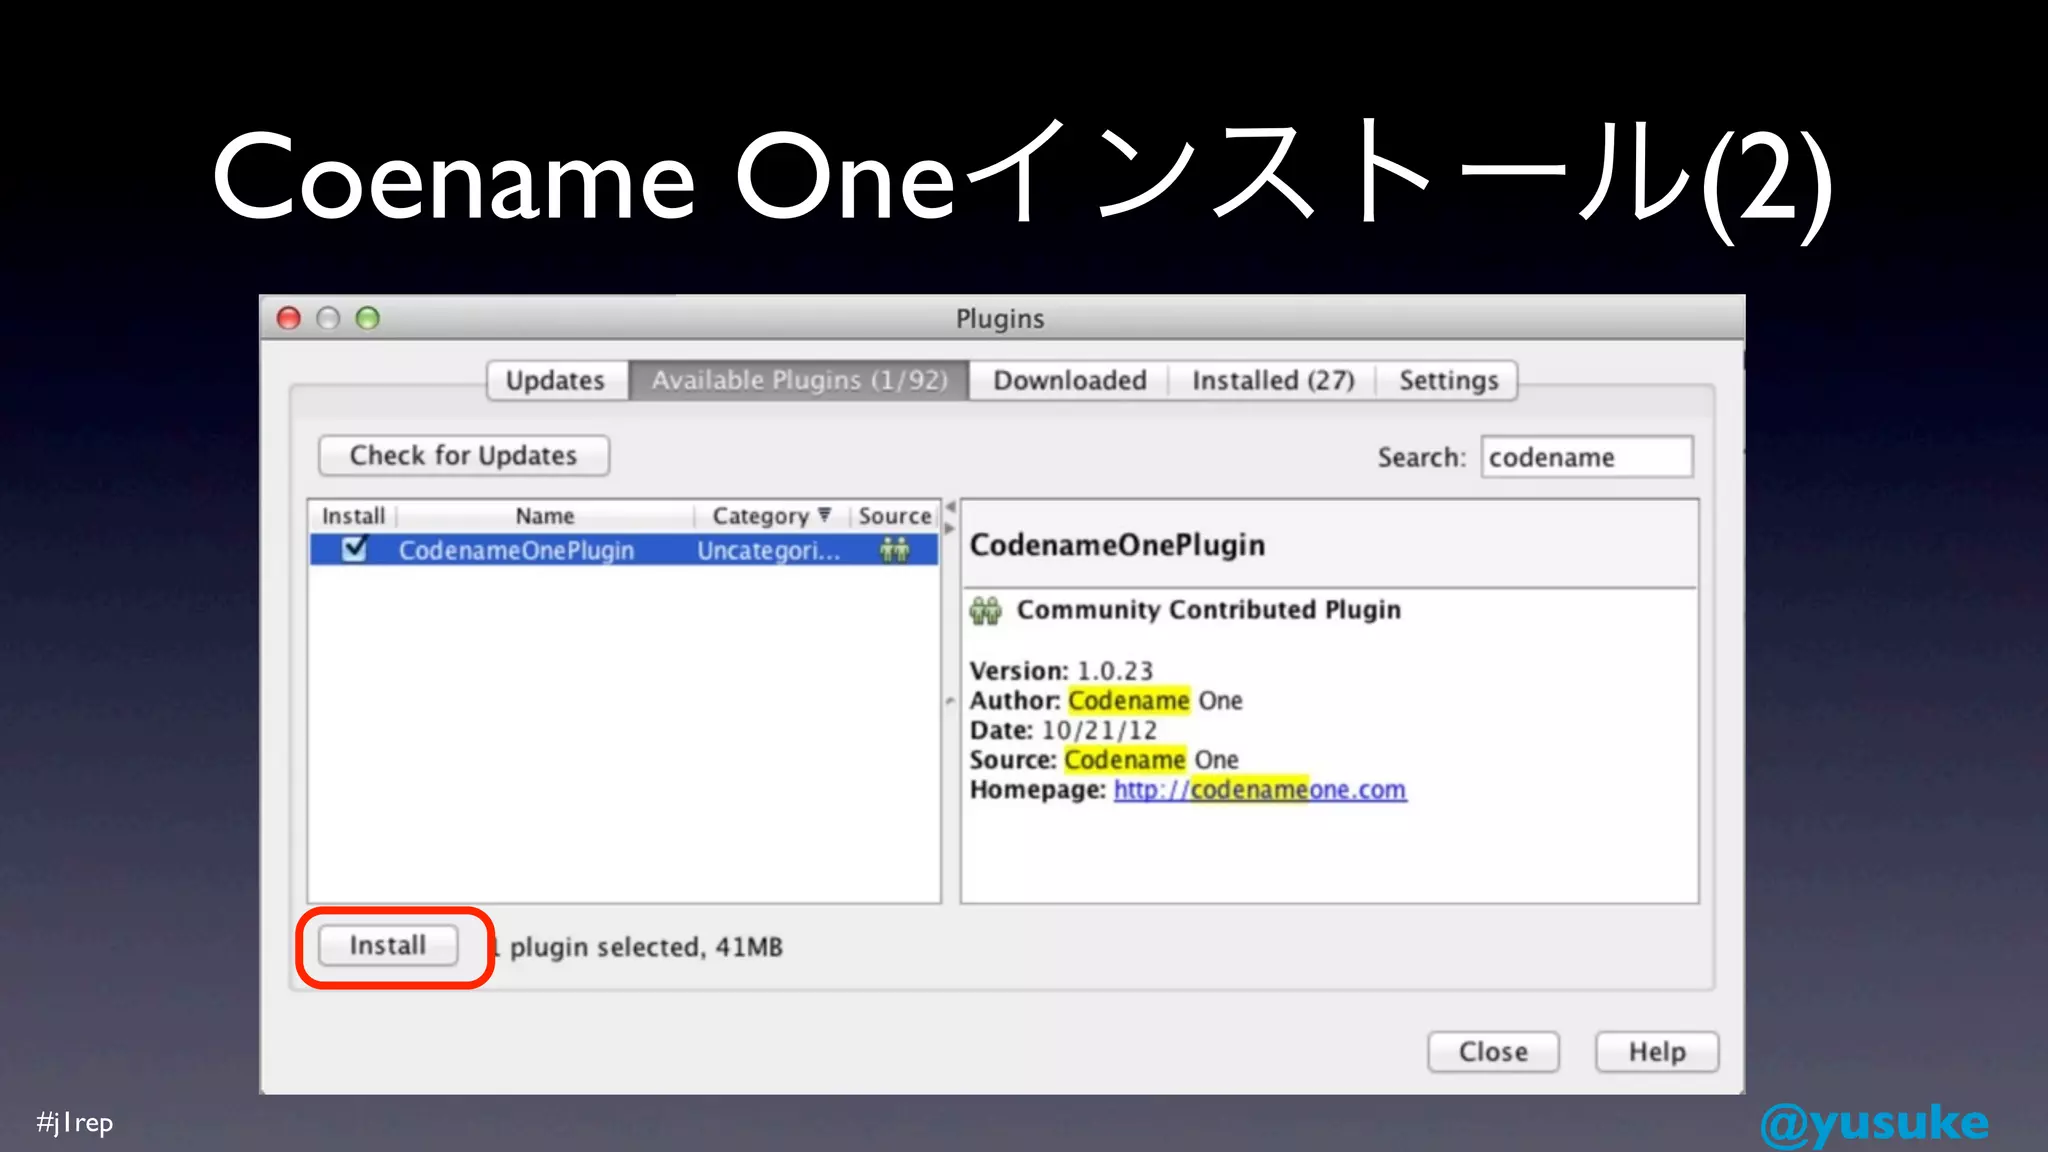Select the CodenameOnePlugin name cell
Screen dimensions: 2048x1152
tap(516, 551)
